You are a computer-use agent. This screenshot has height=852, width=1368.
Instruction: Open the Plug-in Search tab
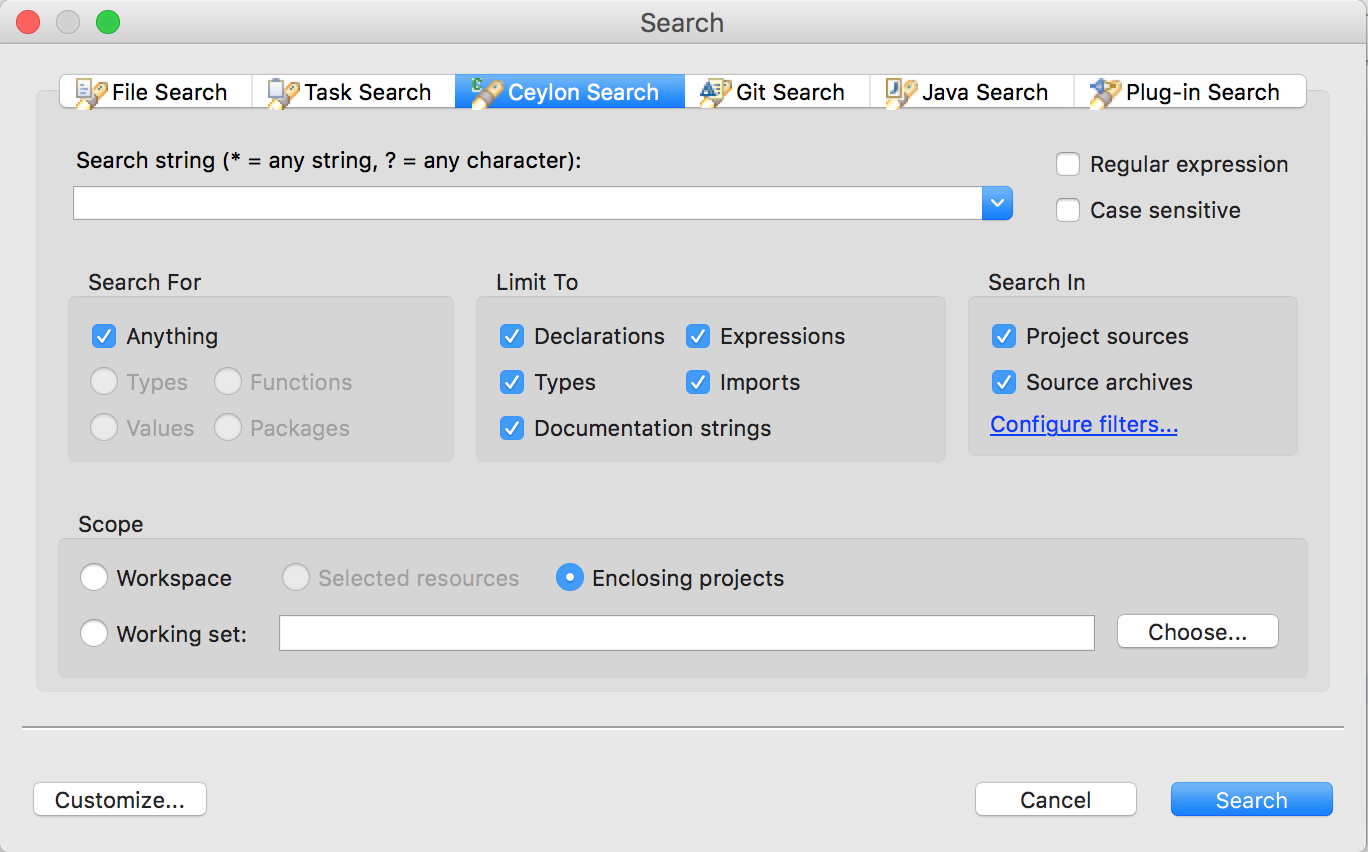pos(1190,92)
